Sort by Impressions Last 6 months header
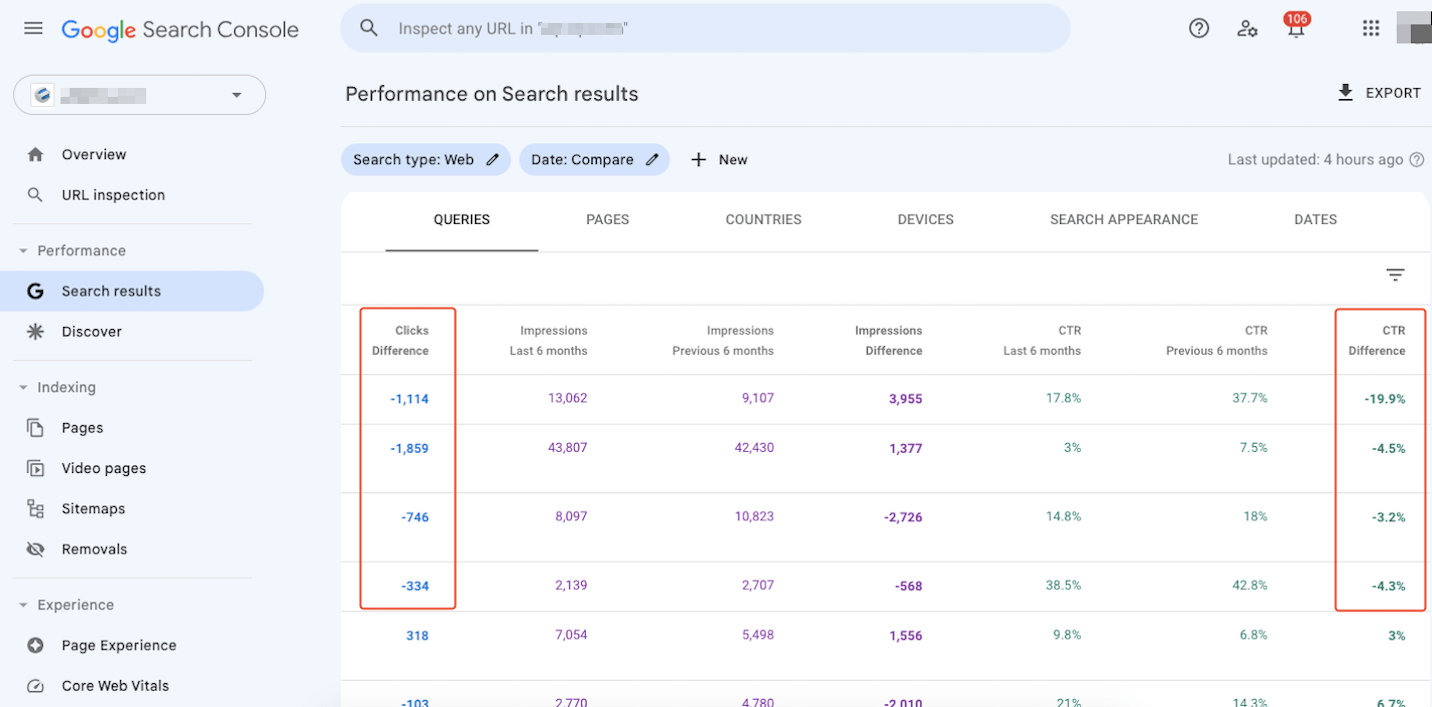The width and height of the screenshot is (1432, 707). tap(548, 341)
